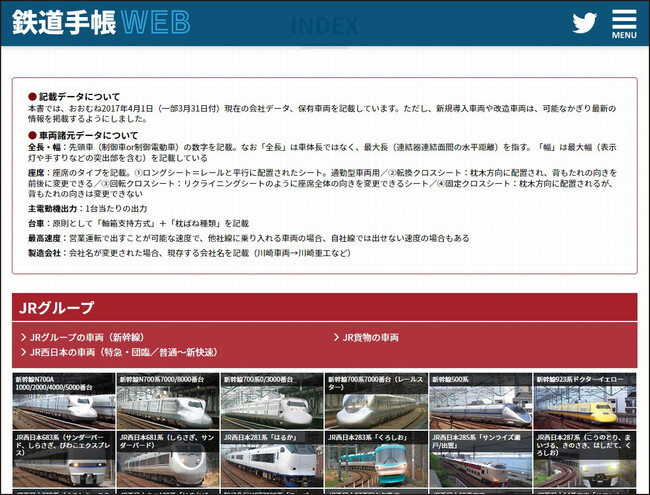This screenshot has height=495, width=650.
Task: Click the arrow beside JRグループの車両（新幹線）
Action: pos(24,337)
